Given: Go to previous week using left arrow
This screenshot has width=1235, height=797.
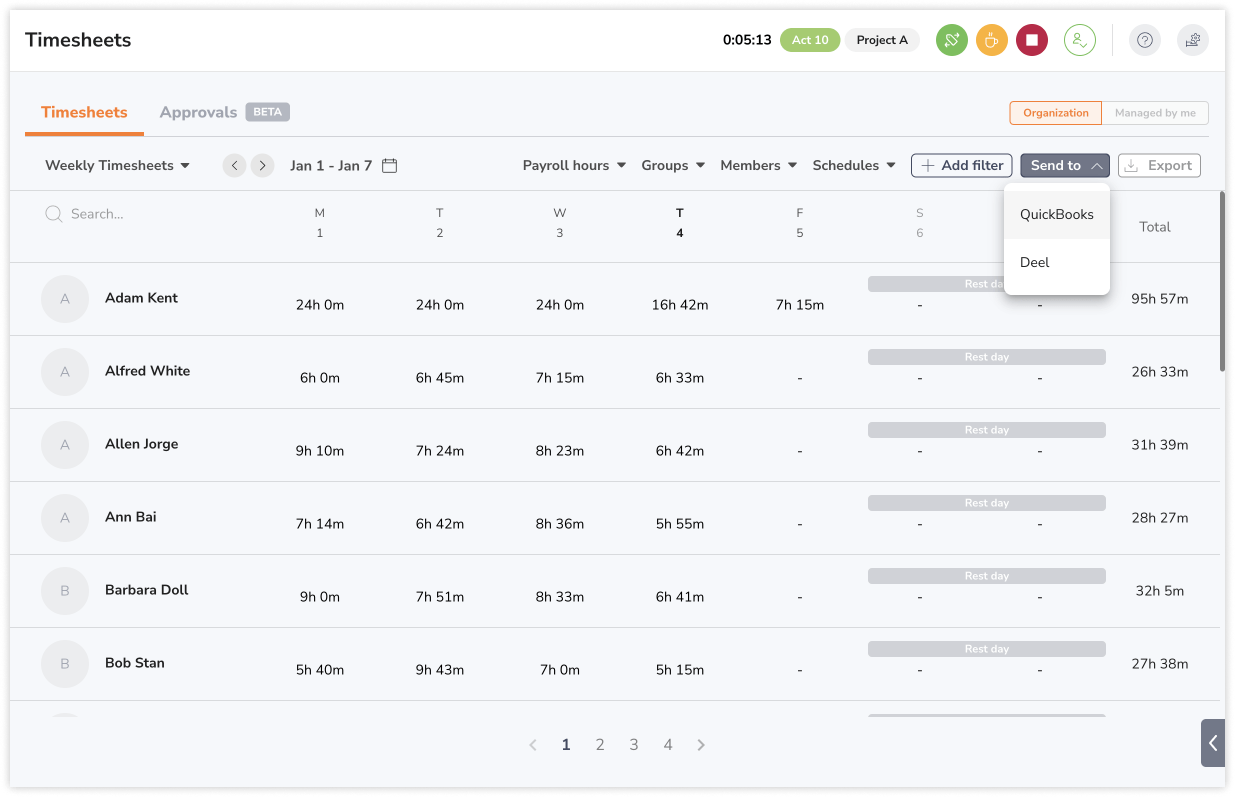Looking at the screenshot, I should click(234, 165).
